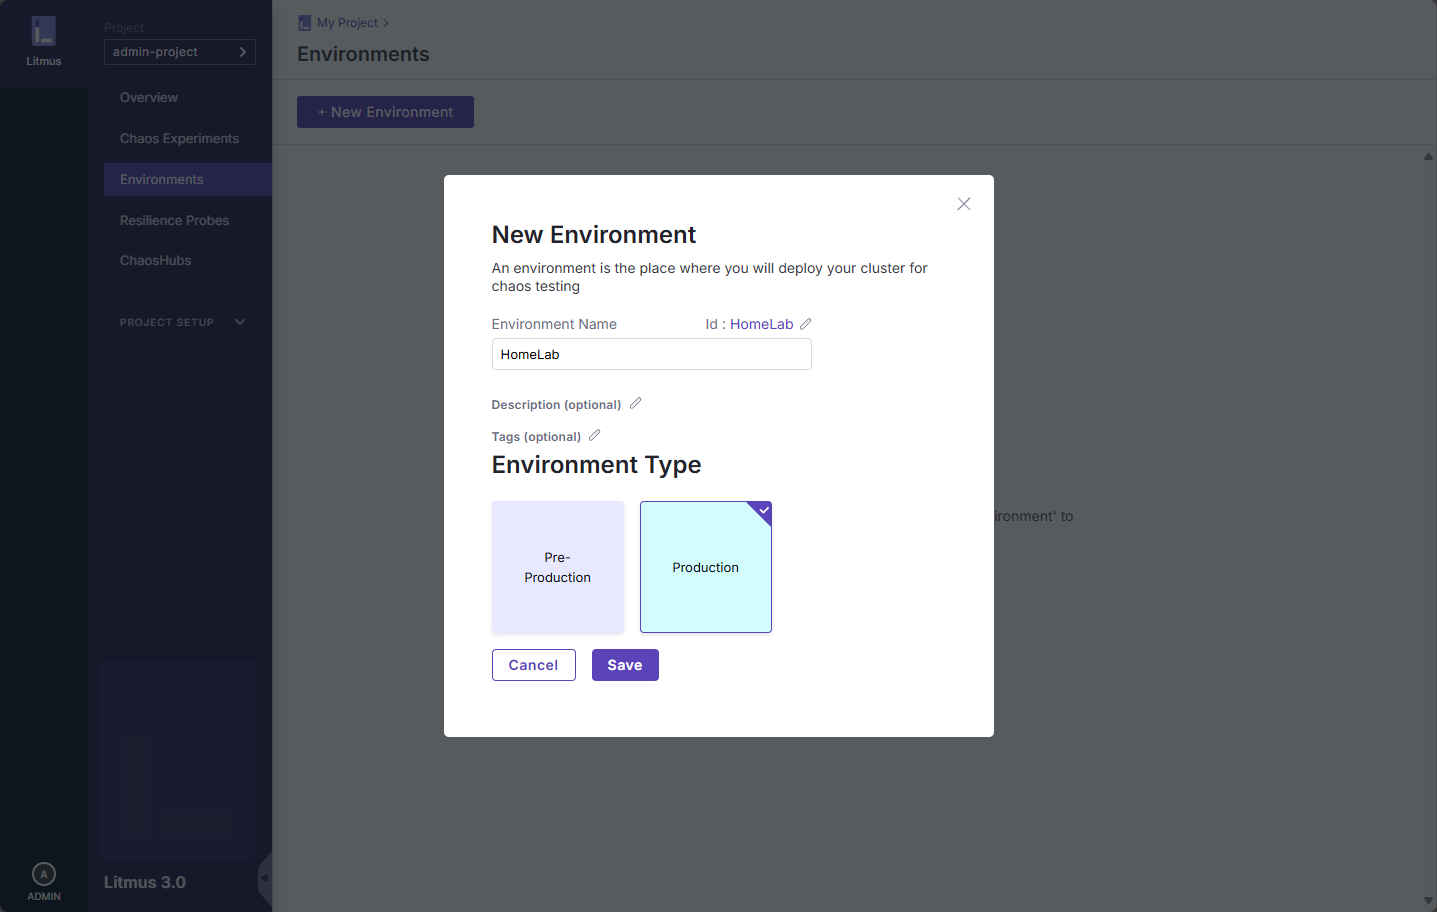The width and height of the screenshot is (1437, 912).
Task: Go to Resilience Probes page
Action: [x=174, y=220]
